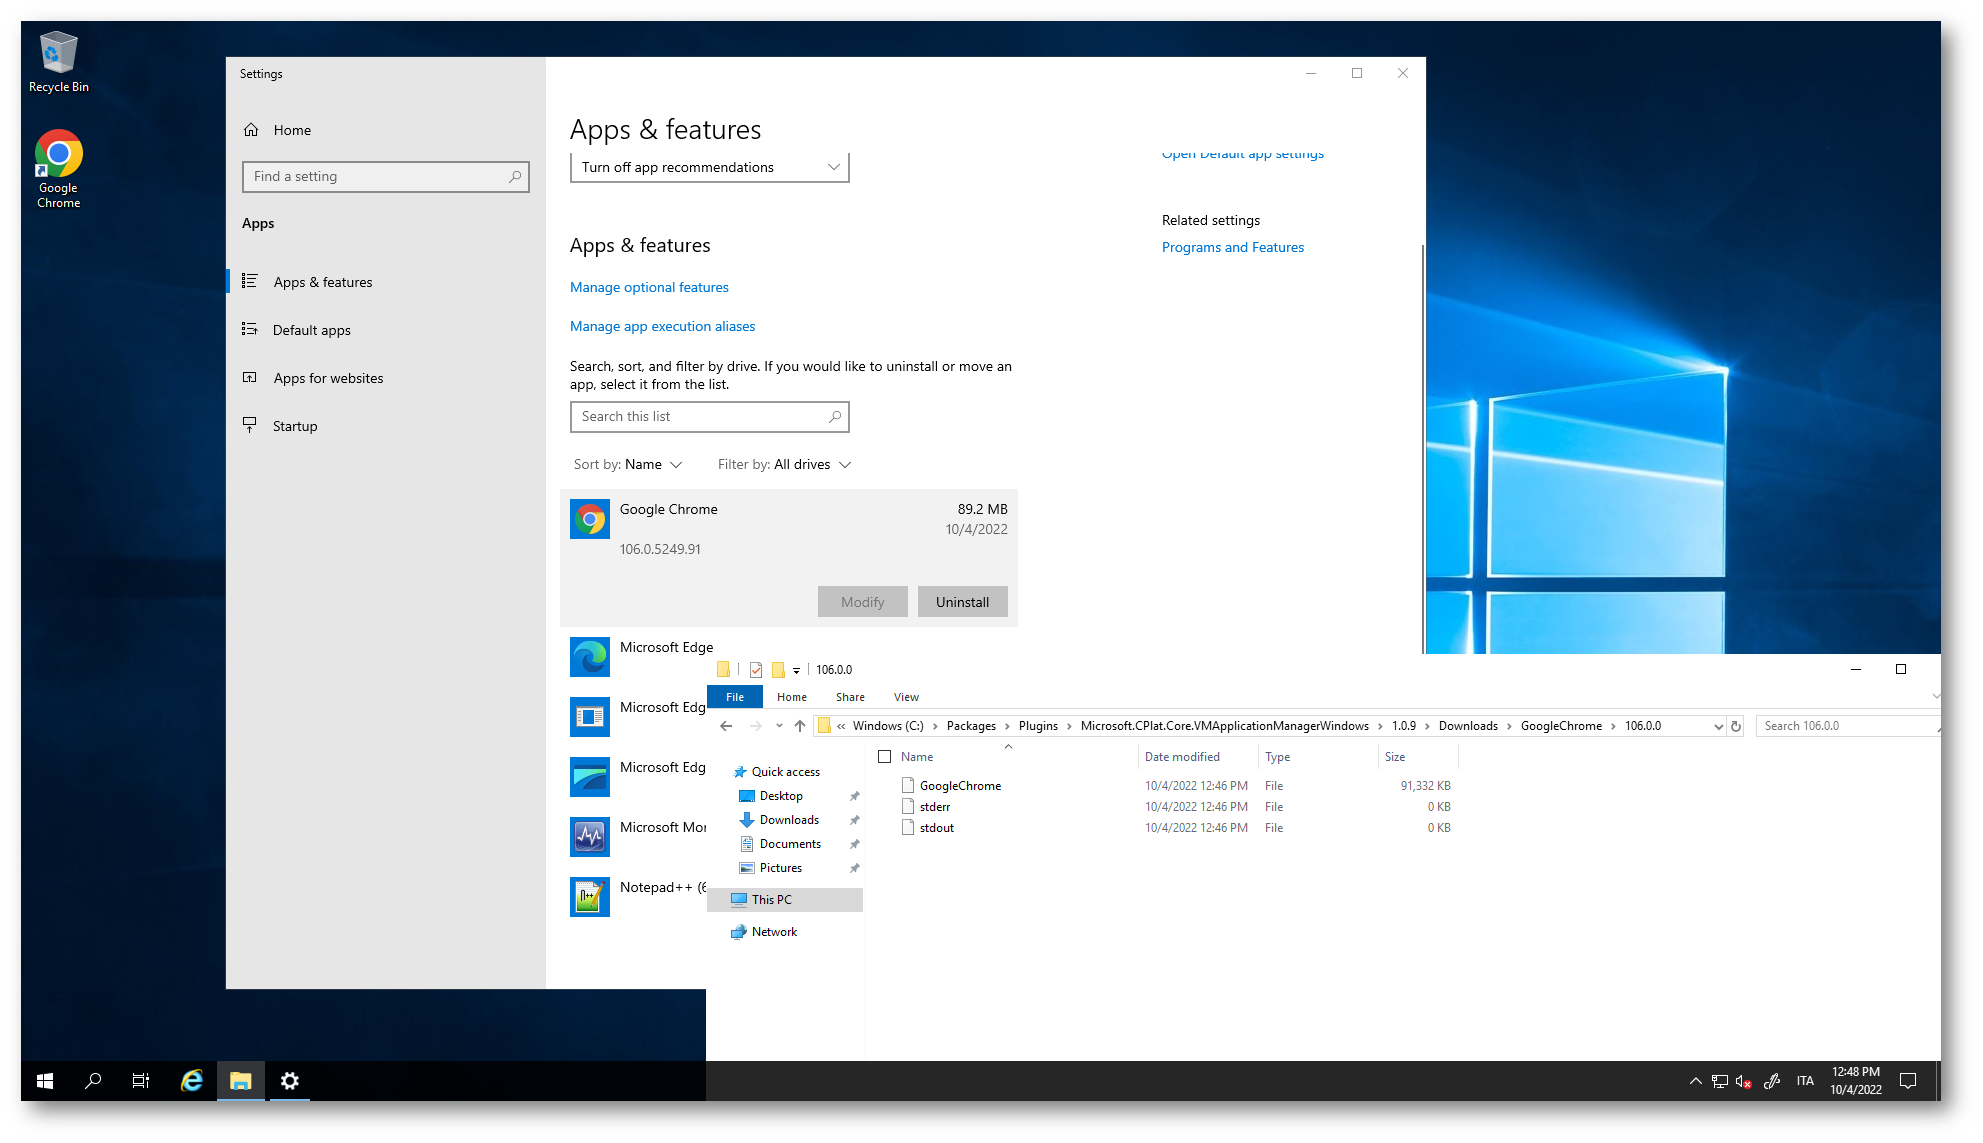Click the Google Chrome app icon in list
The height and width of the screenshot is (1143, 1983).
coord(590,519)
